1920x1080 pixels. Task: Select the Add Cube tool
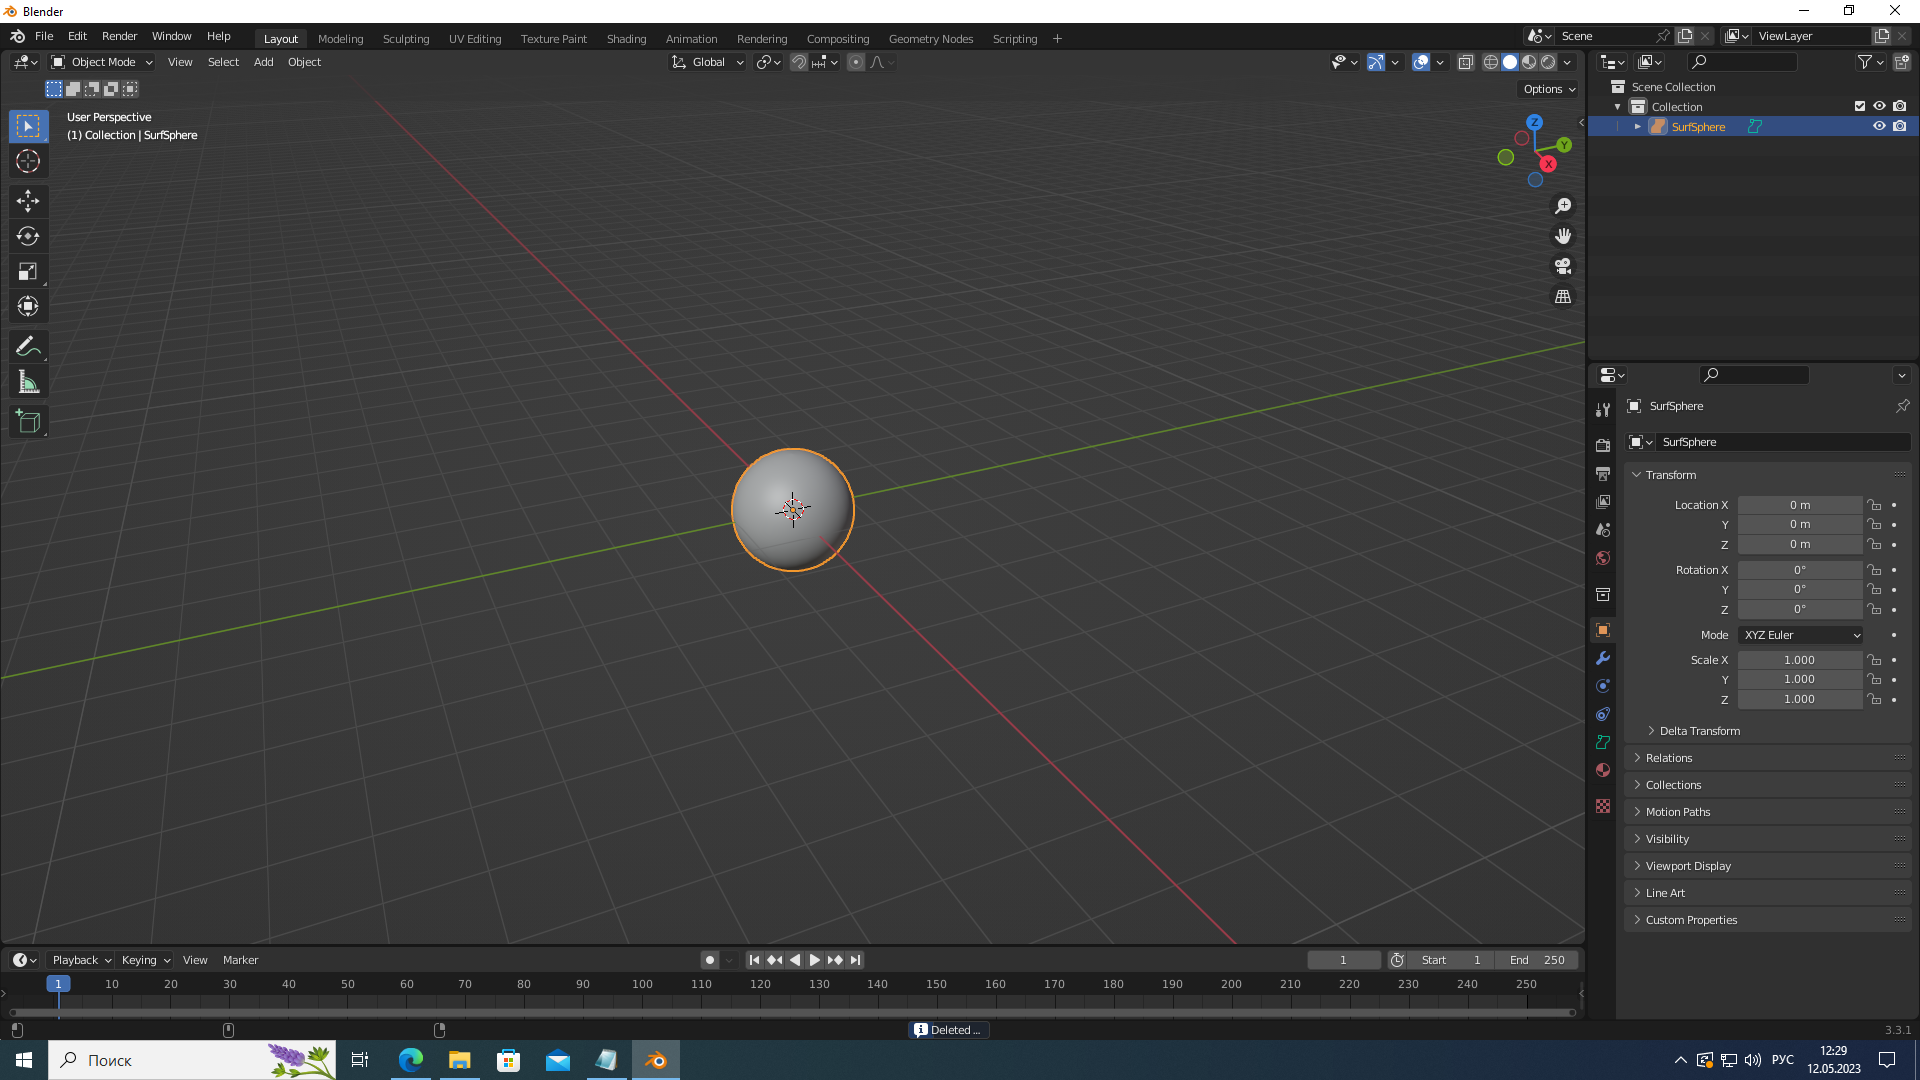coord(28,422)
